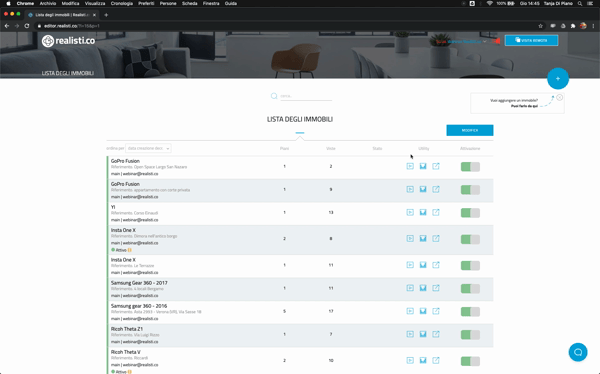Toggle activation for GoPro Fusion Open Space Largo San Nazaro
This screenshot has width=600, height=374.
pyautogui.click(x=470, y=167)
